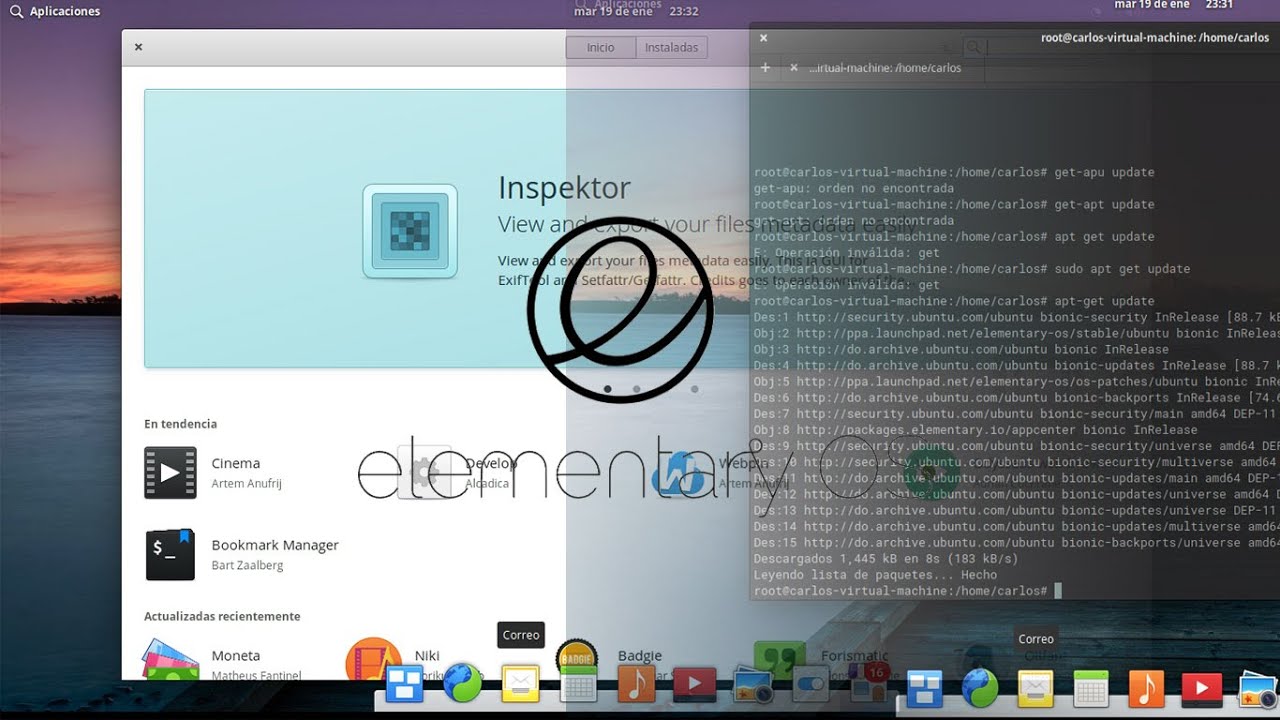Open the Moneta app icon

(170, 660)
